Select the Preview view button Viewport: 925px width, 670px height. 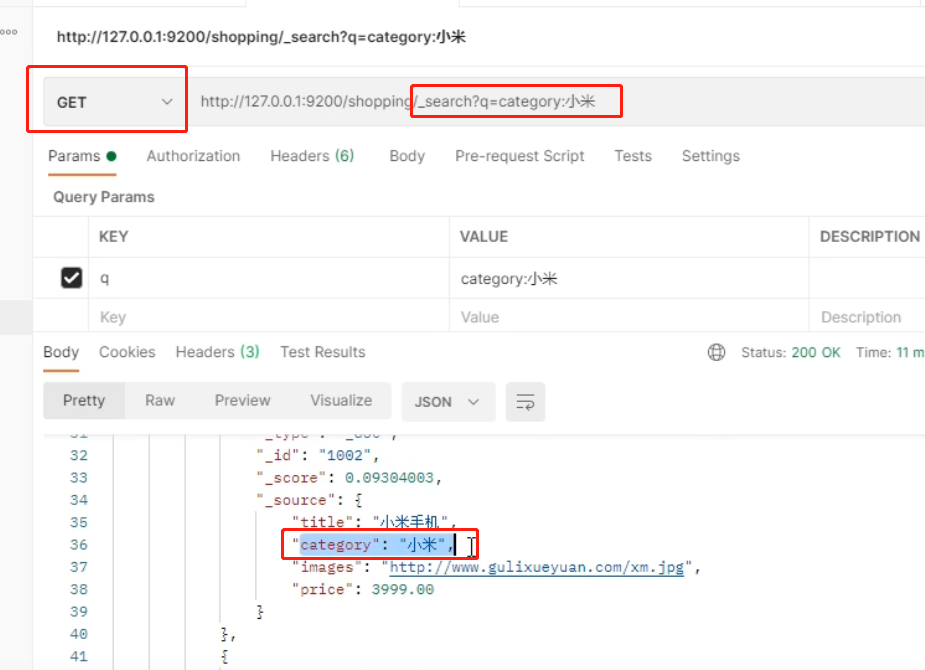pos(242,400)
